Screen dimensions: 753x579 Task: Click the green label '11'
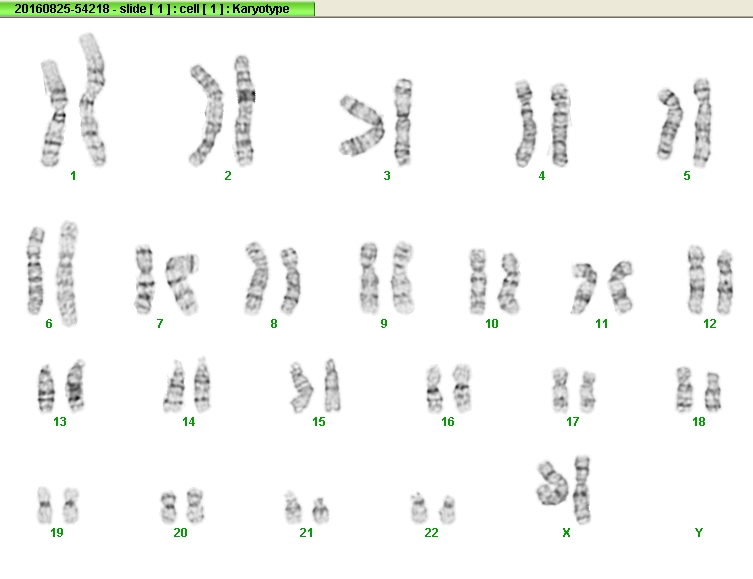[602, 324]
